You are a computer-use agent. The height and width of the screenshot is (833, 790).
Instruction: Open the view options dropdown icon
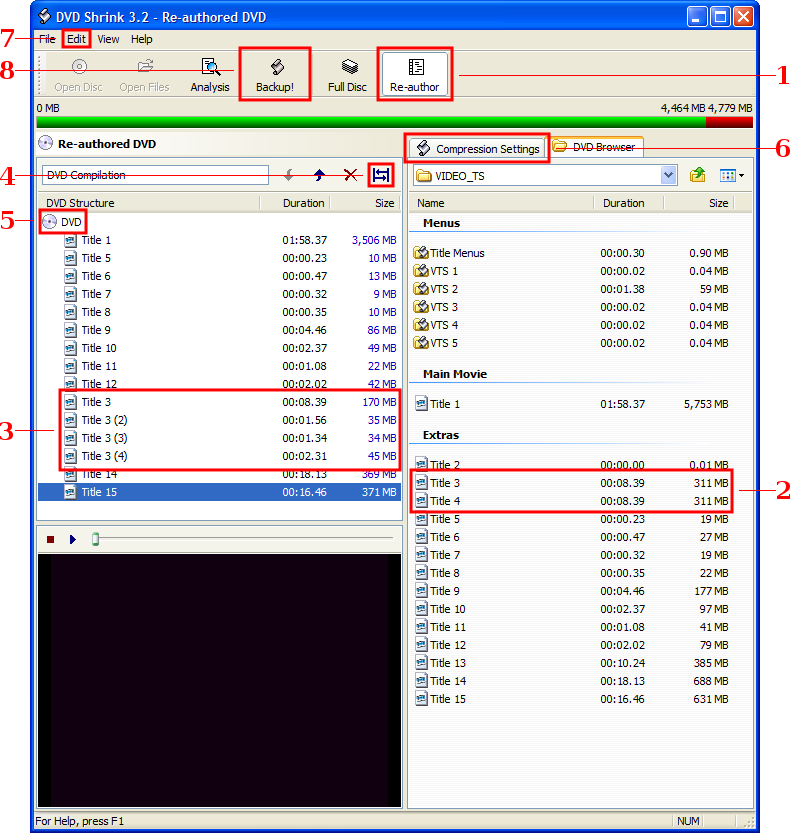[x=732, y=175]
